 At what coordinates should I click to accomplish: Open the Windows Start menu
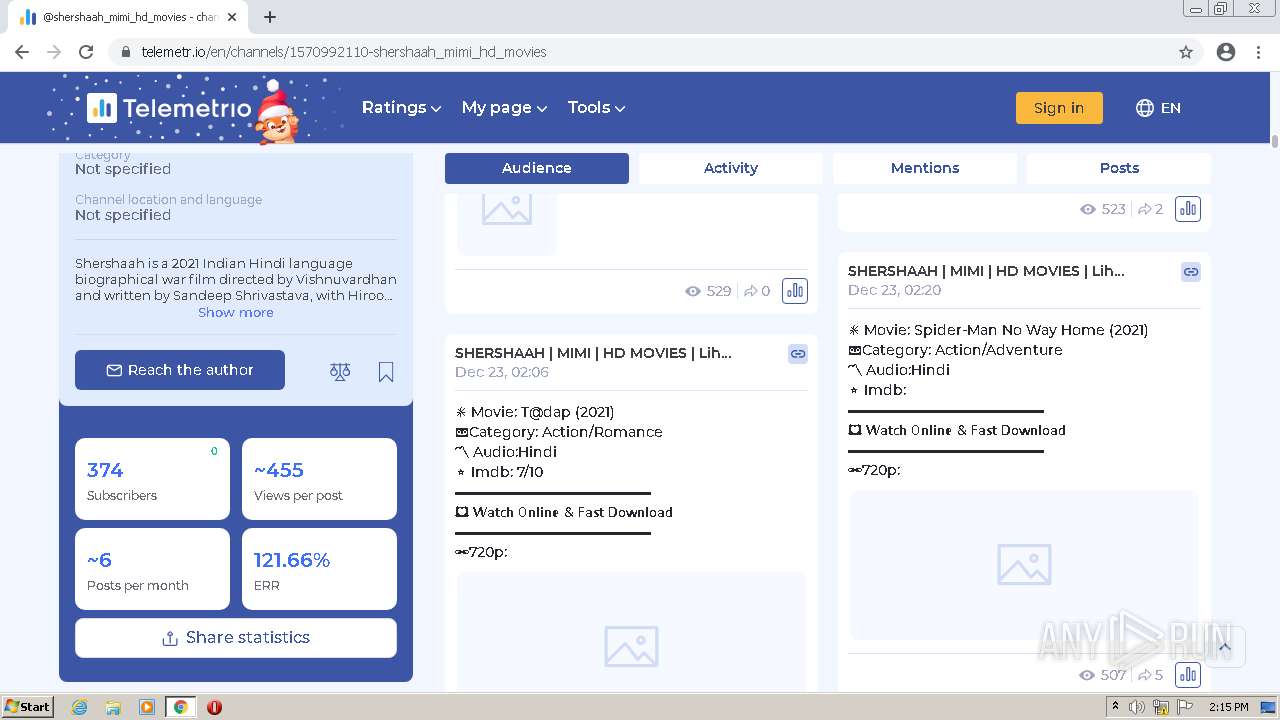pyautogui.click(x=28, y=707)
